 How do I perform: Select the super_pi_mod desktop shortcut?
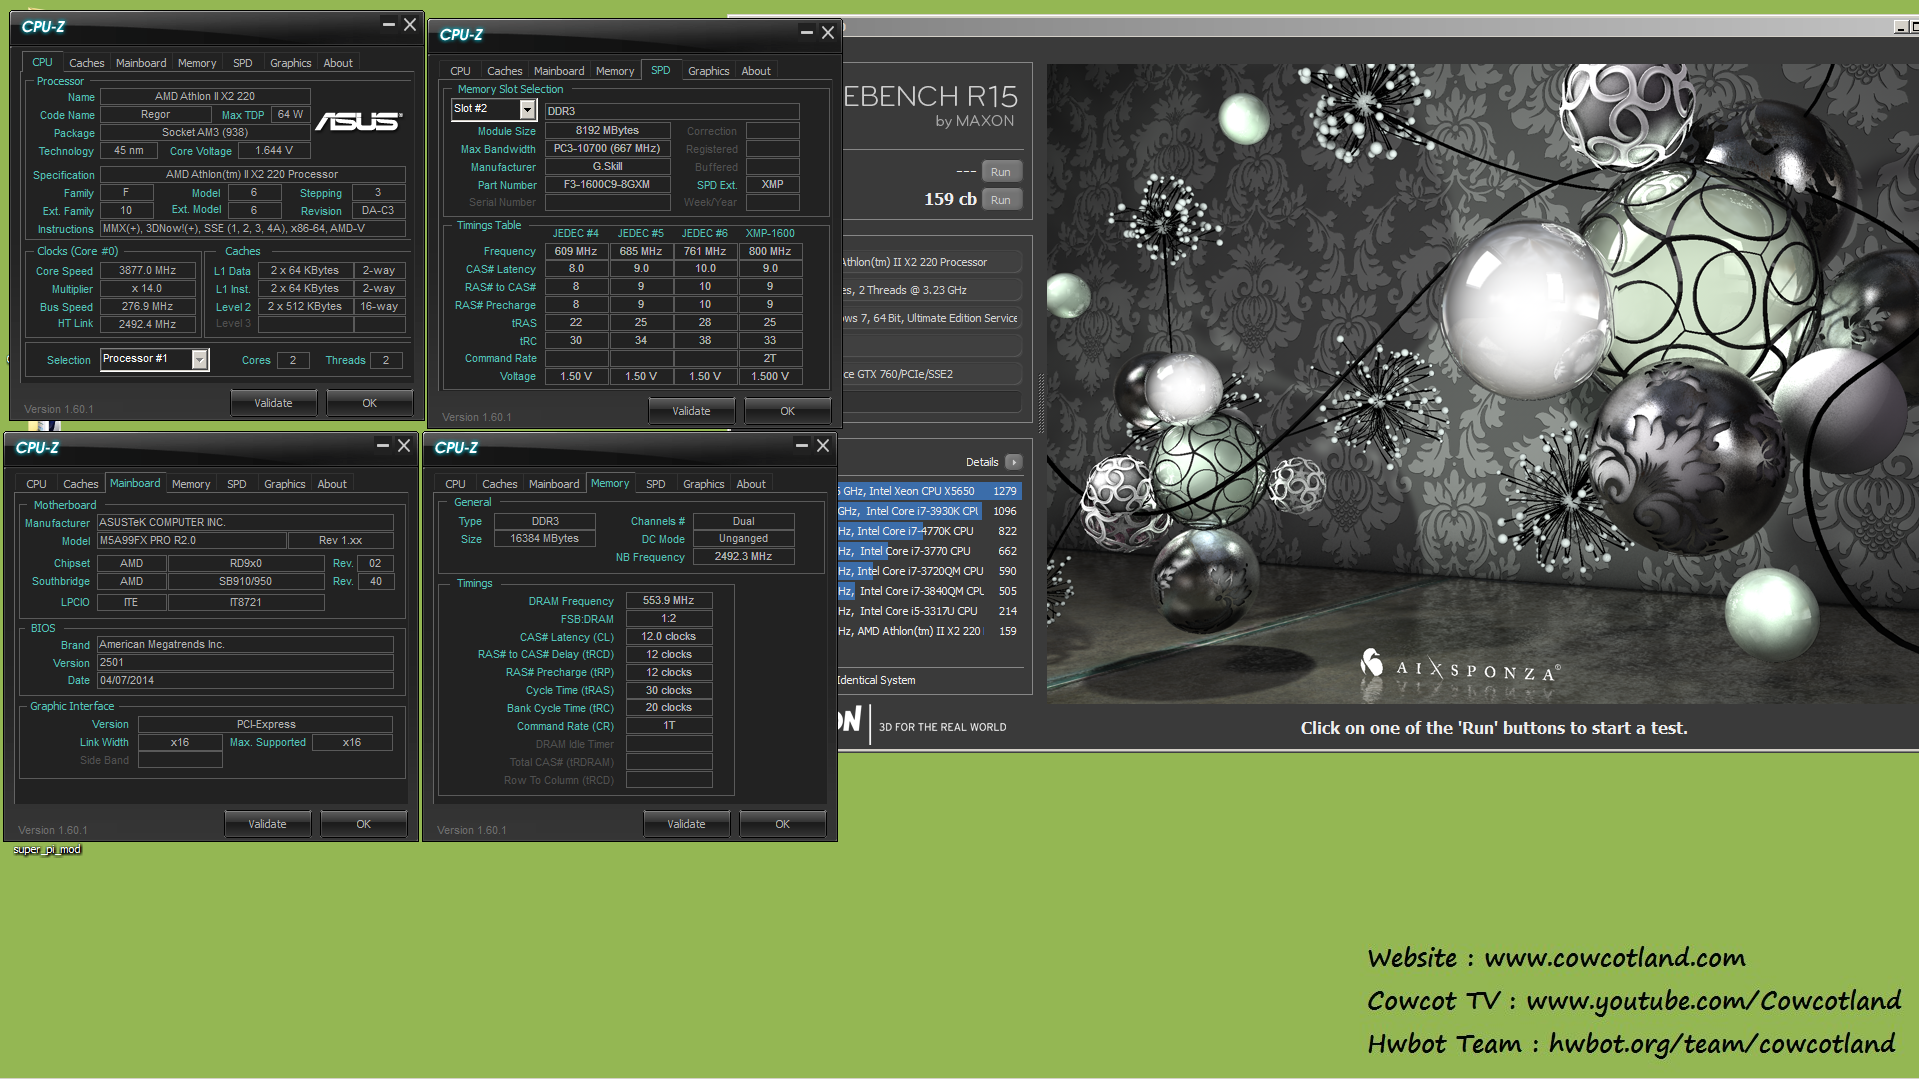47,849
